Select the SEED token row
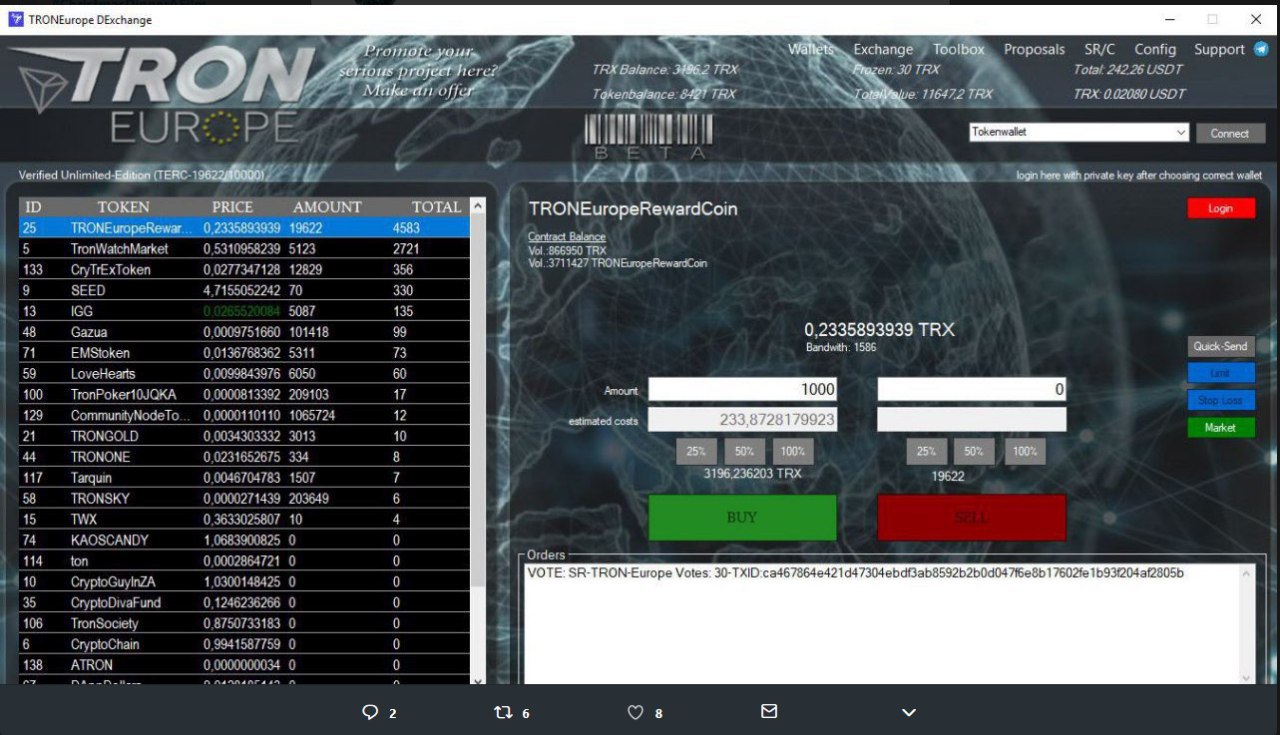This screenshot has width=1280, height=735. (243, 290)
